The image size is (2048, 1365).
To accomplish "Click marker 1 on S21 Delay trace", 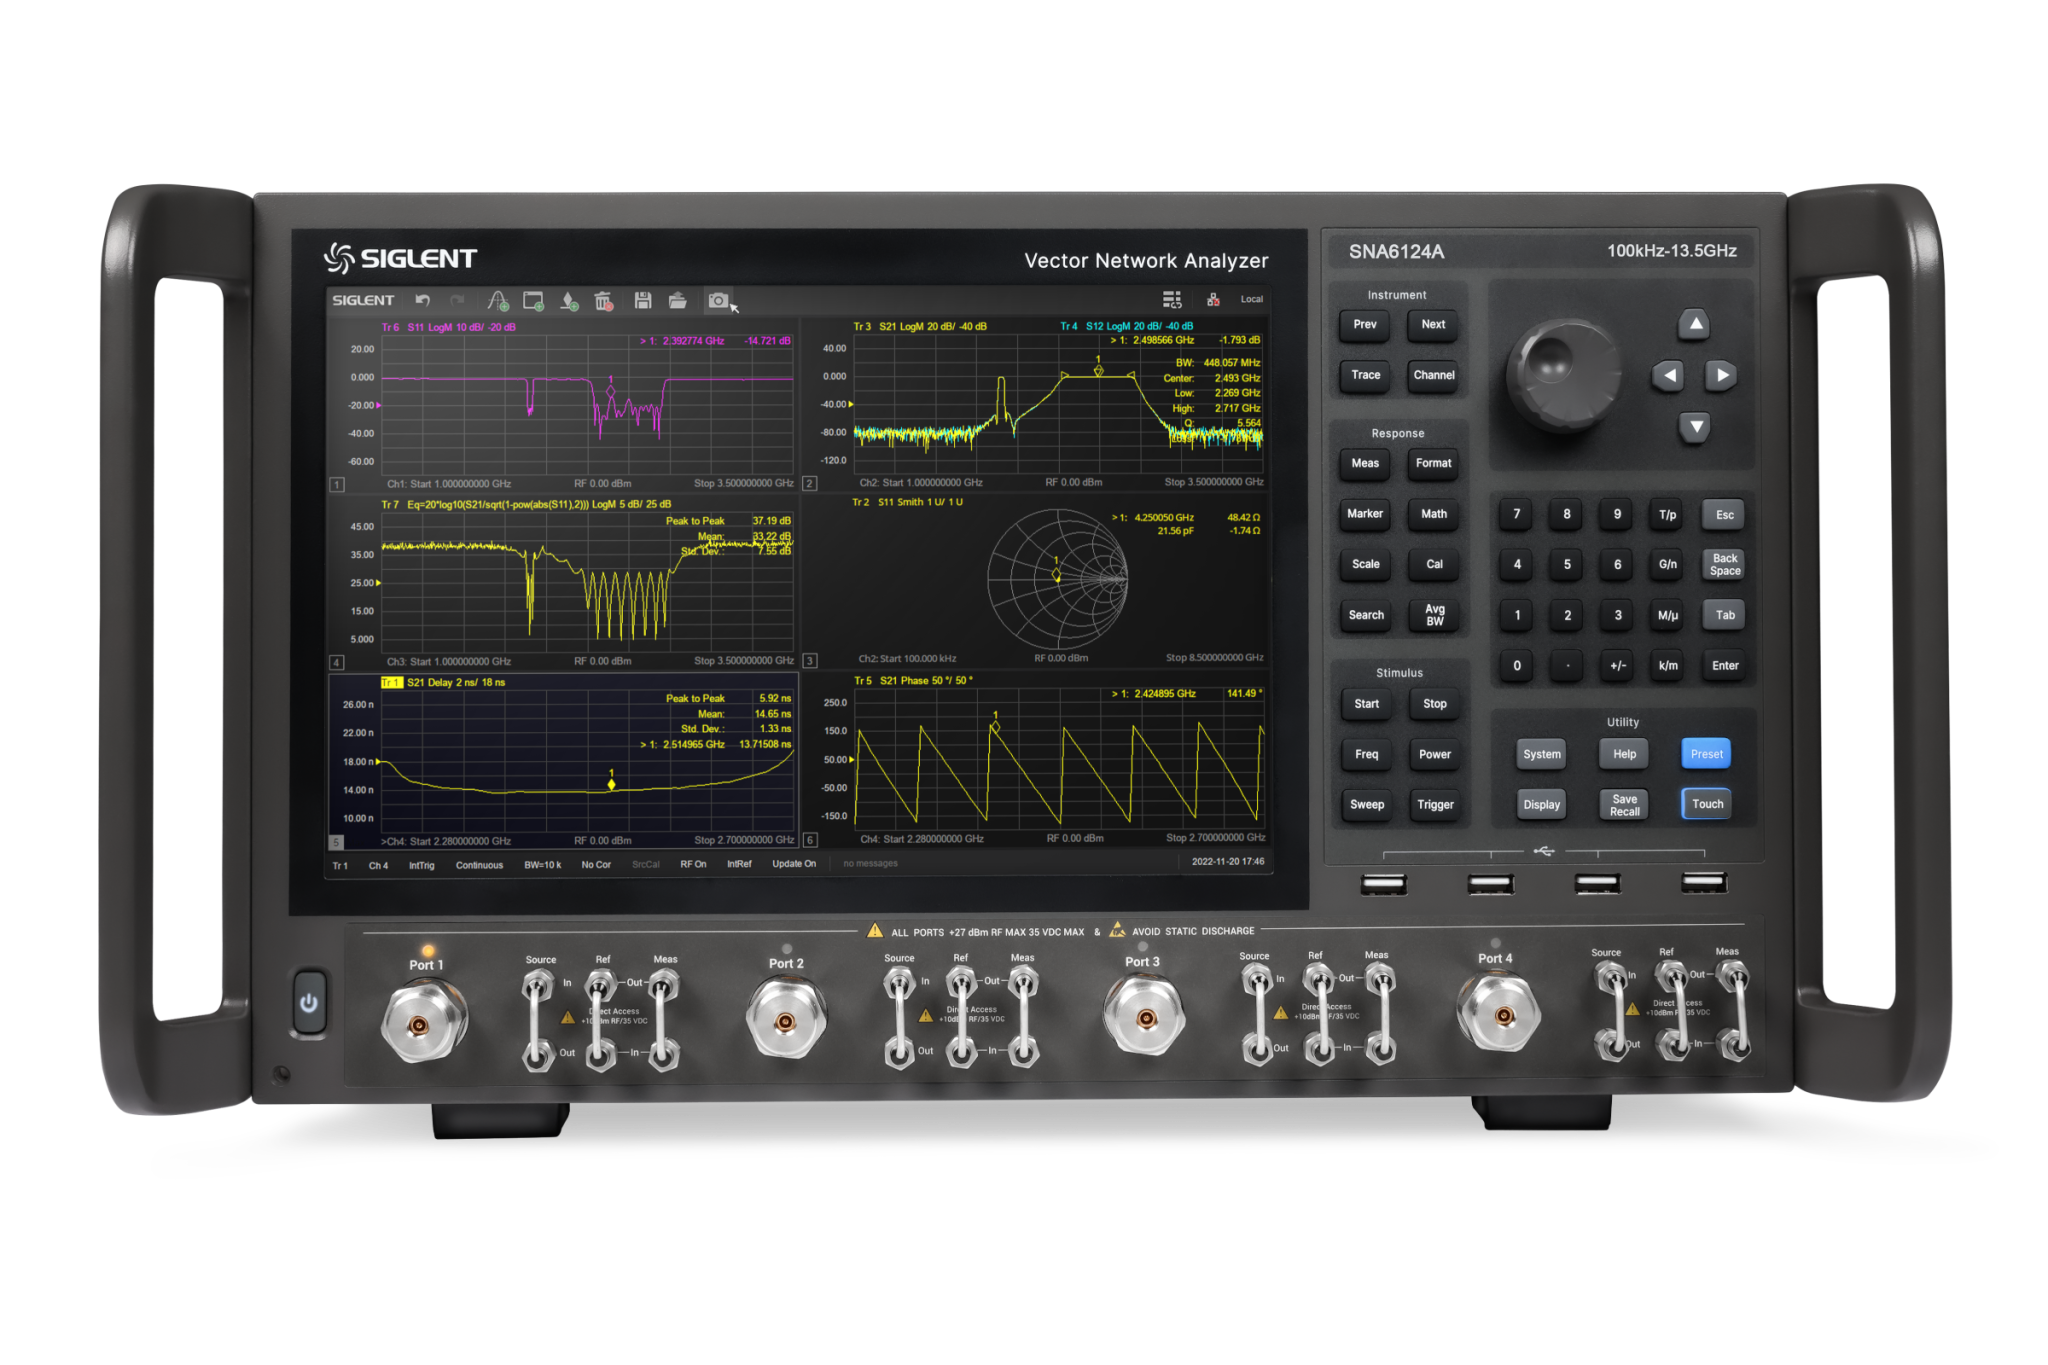I will tap(612, 783).
